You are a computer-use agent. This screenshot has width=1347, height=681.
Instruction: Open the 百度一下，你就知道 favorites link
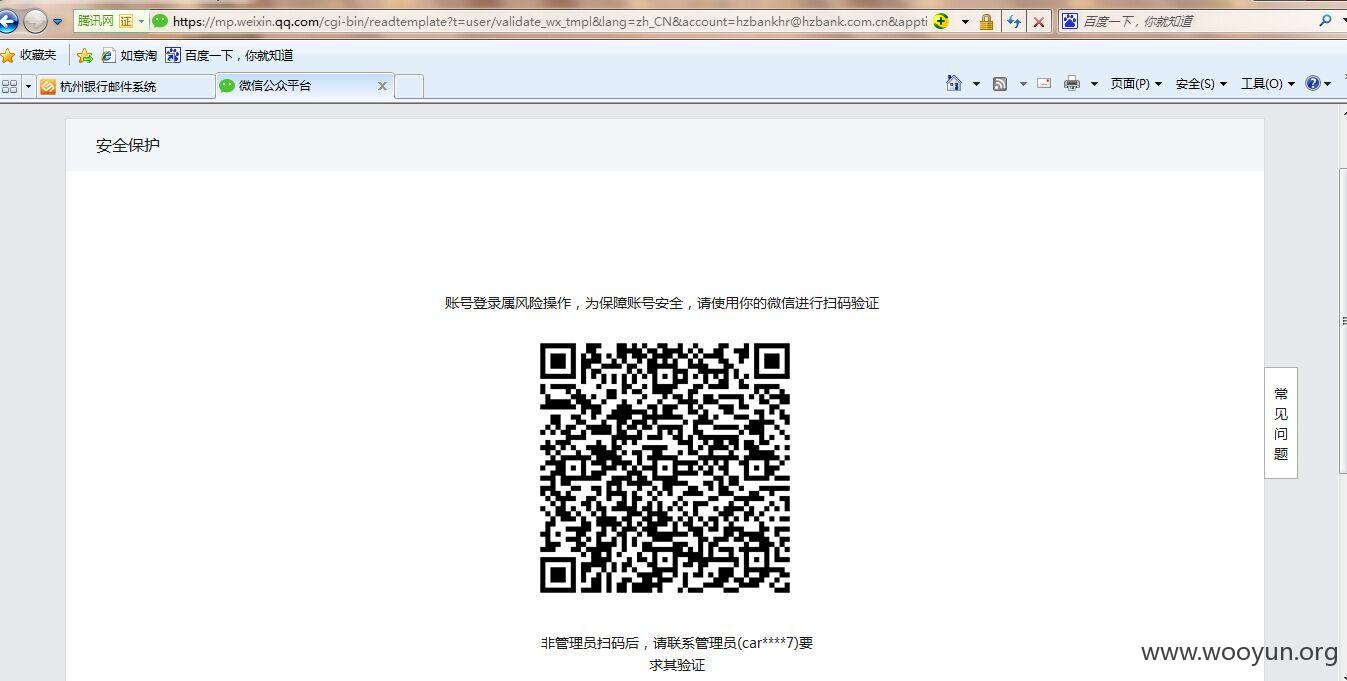point(229,55)
